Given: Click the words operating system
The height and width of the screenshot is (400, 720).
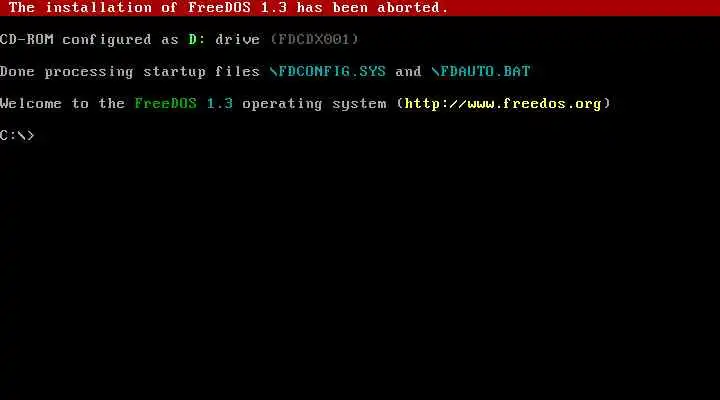Looking at the screenshot, I should point(315,104).
